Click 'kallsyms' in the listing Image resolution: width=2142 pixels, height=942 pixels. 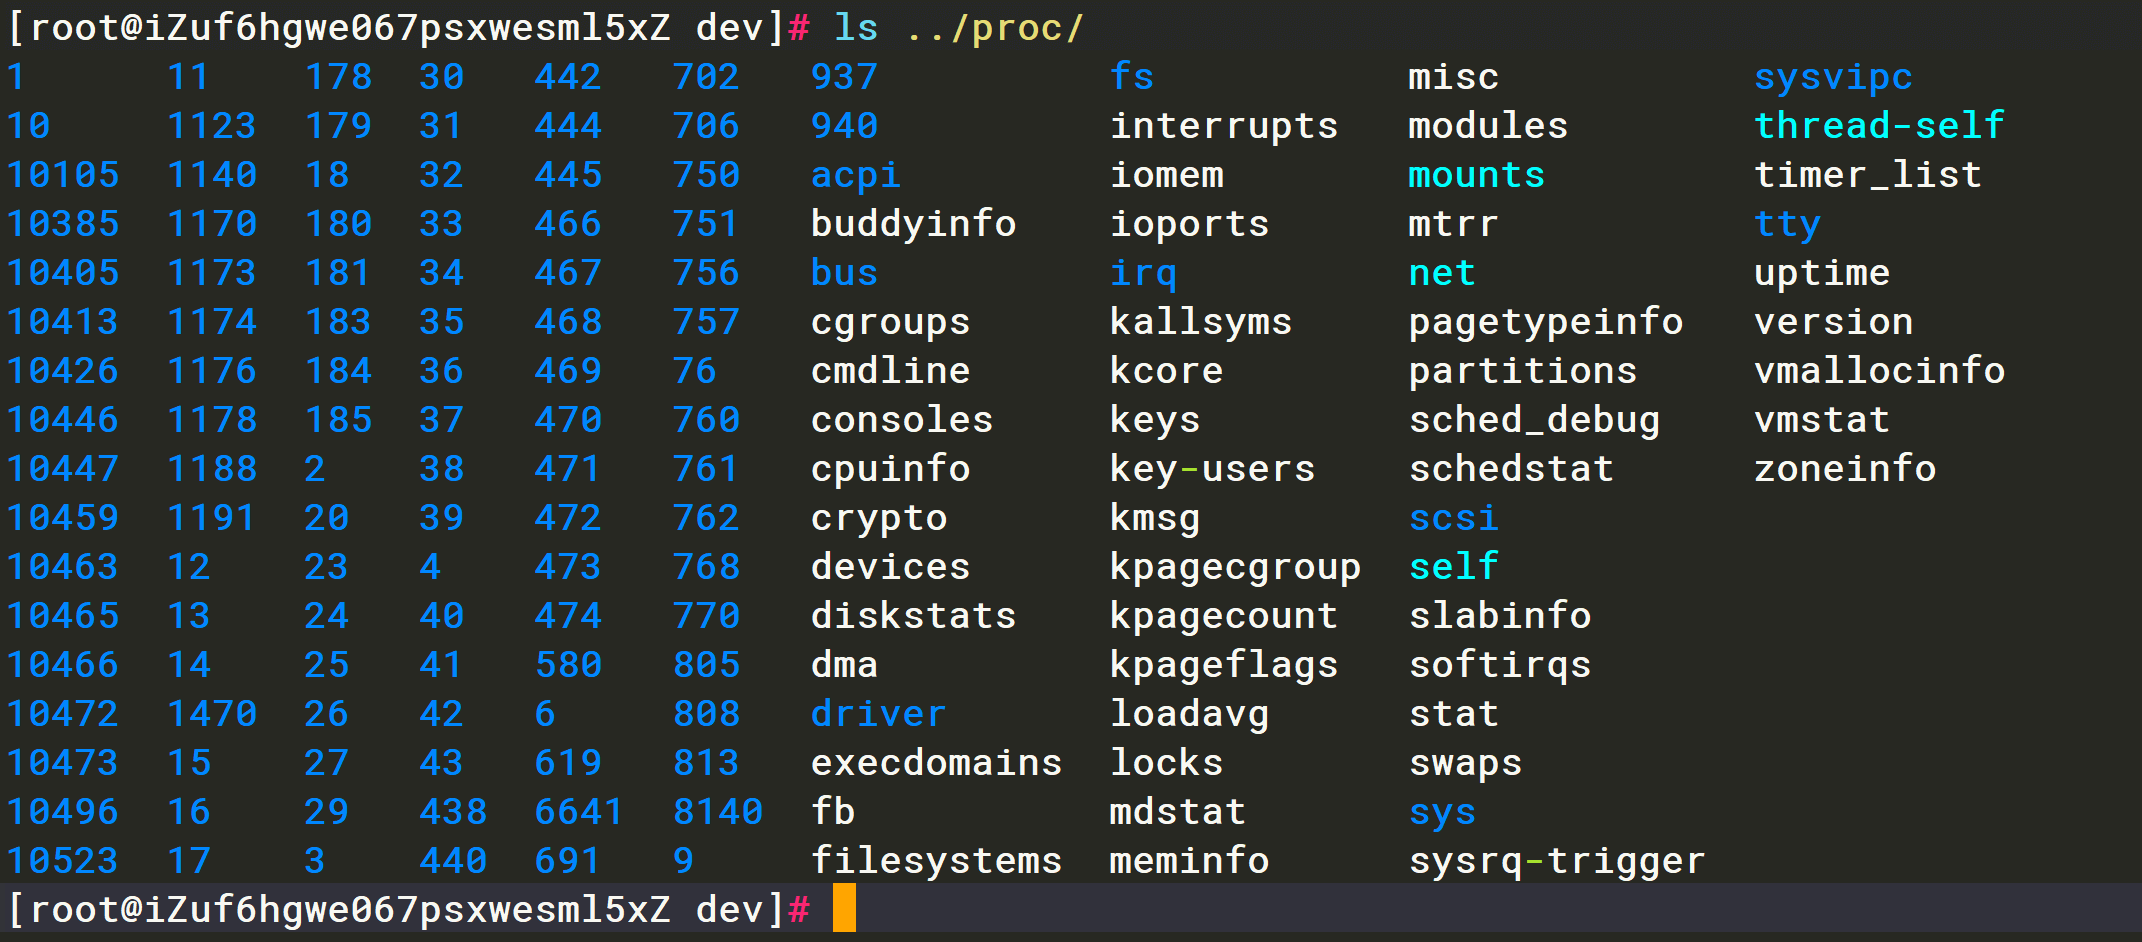pyautogui.click(x=1201, y=322)
